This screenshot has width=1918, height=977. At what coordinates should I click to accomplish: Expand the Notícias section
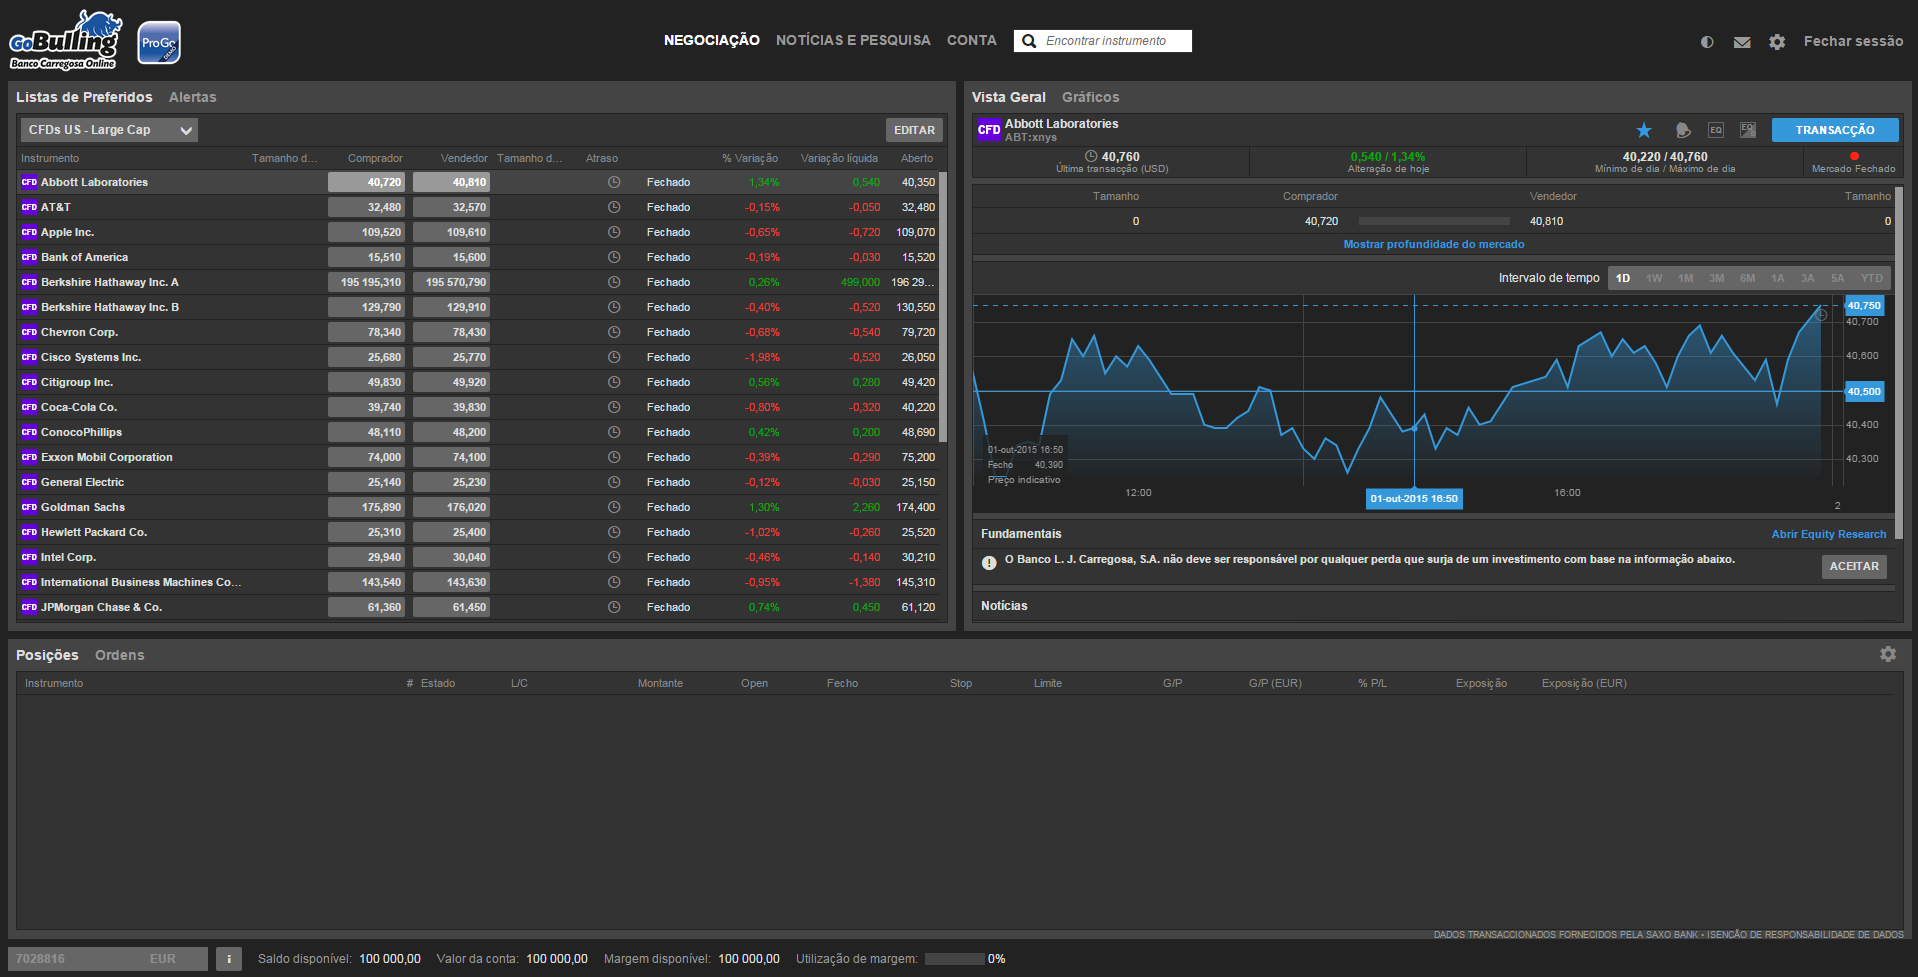(1003, 606)
